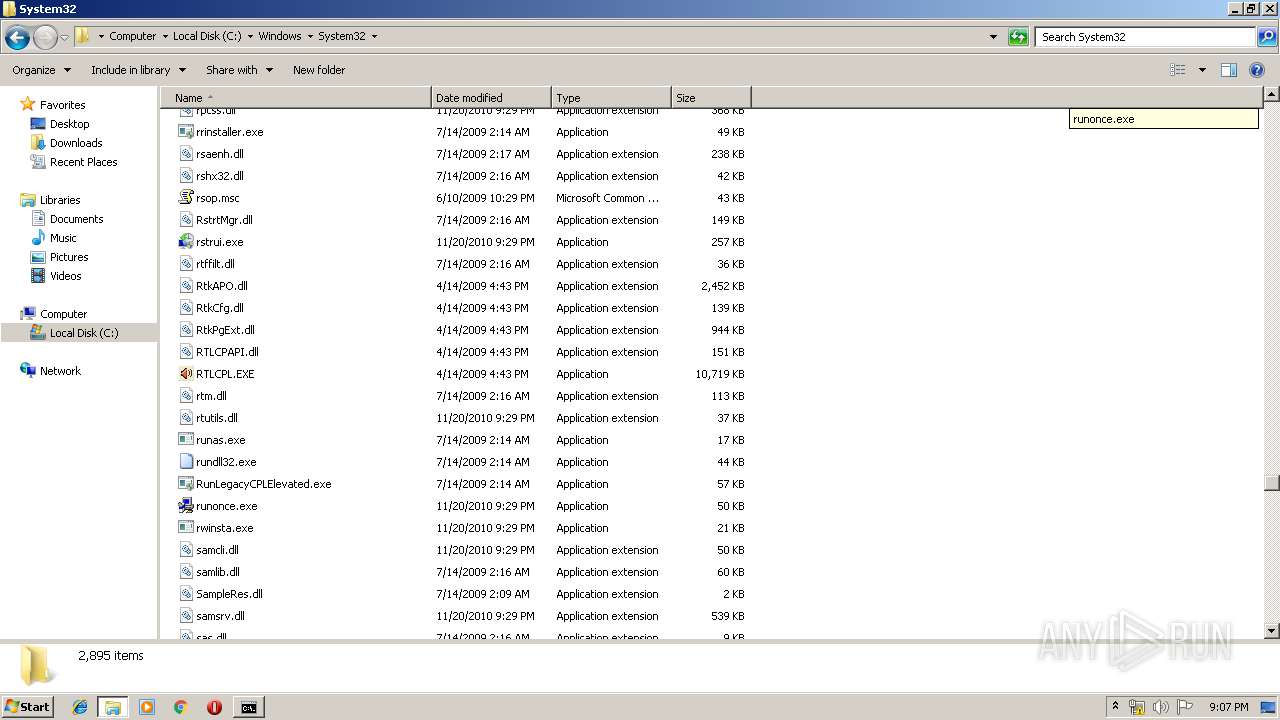Image resolution: width=1280 pixels, height=720 pixels.
Task: Expand the dropdown after Local Disk (C:) breadcrumb
Action: 250,36
